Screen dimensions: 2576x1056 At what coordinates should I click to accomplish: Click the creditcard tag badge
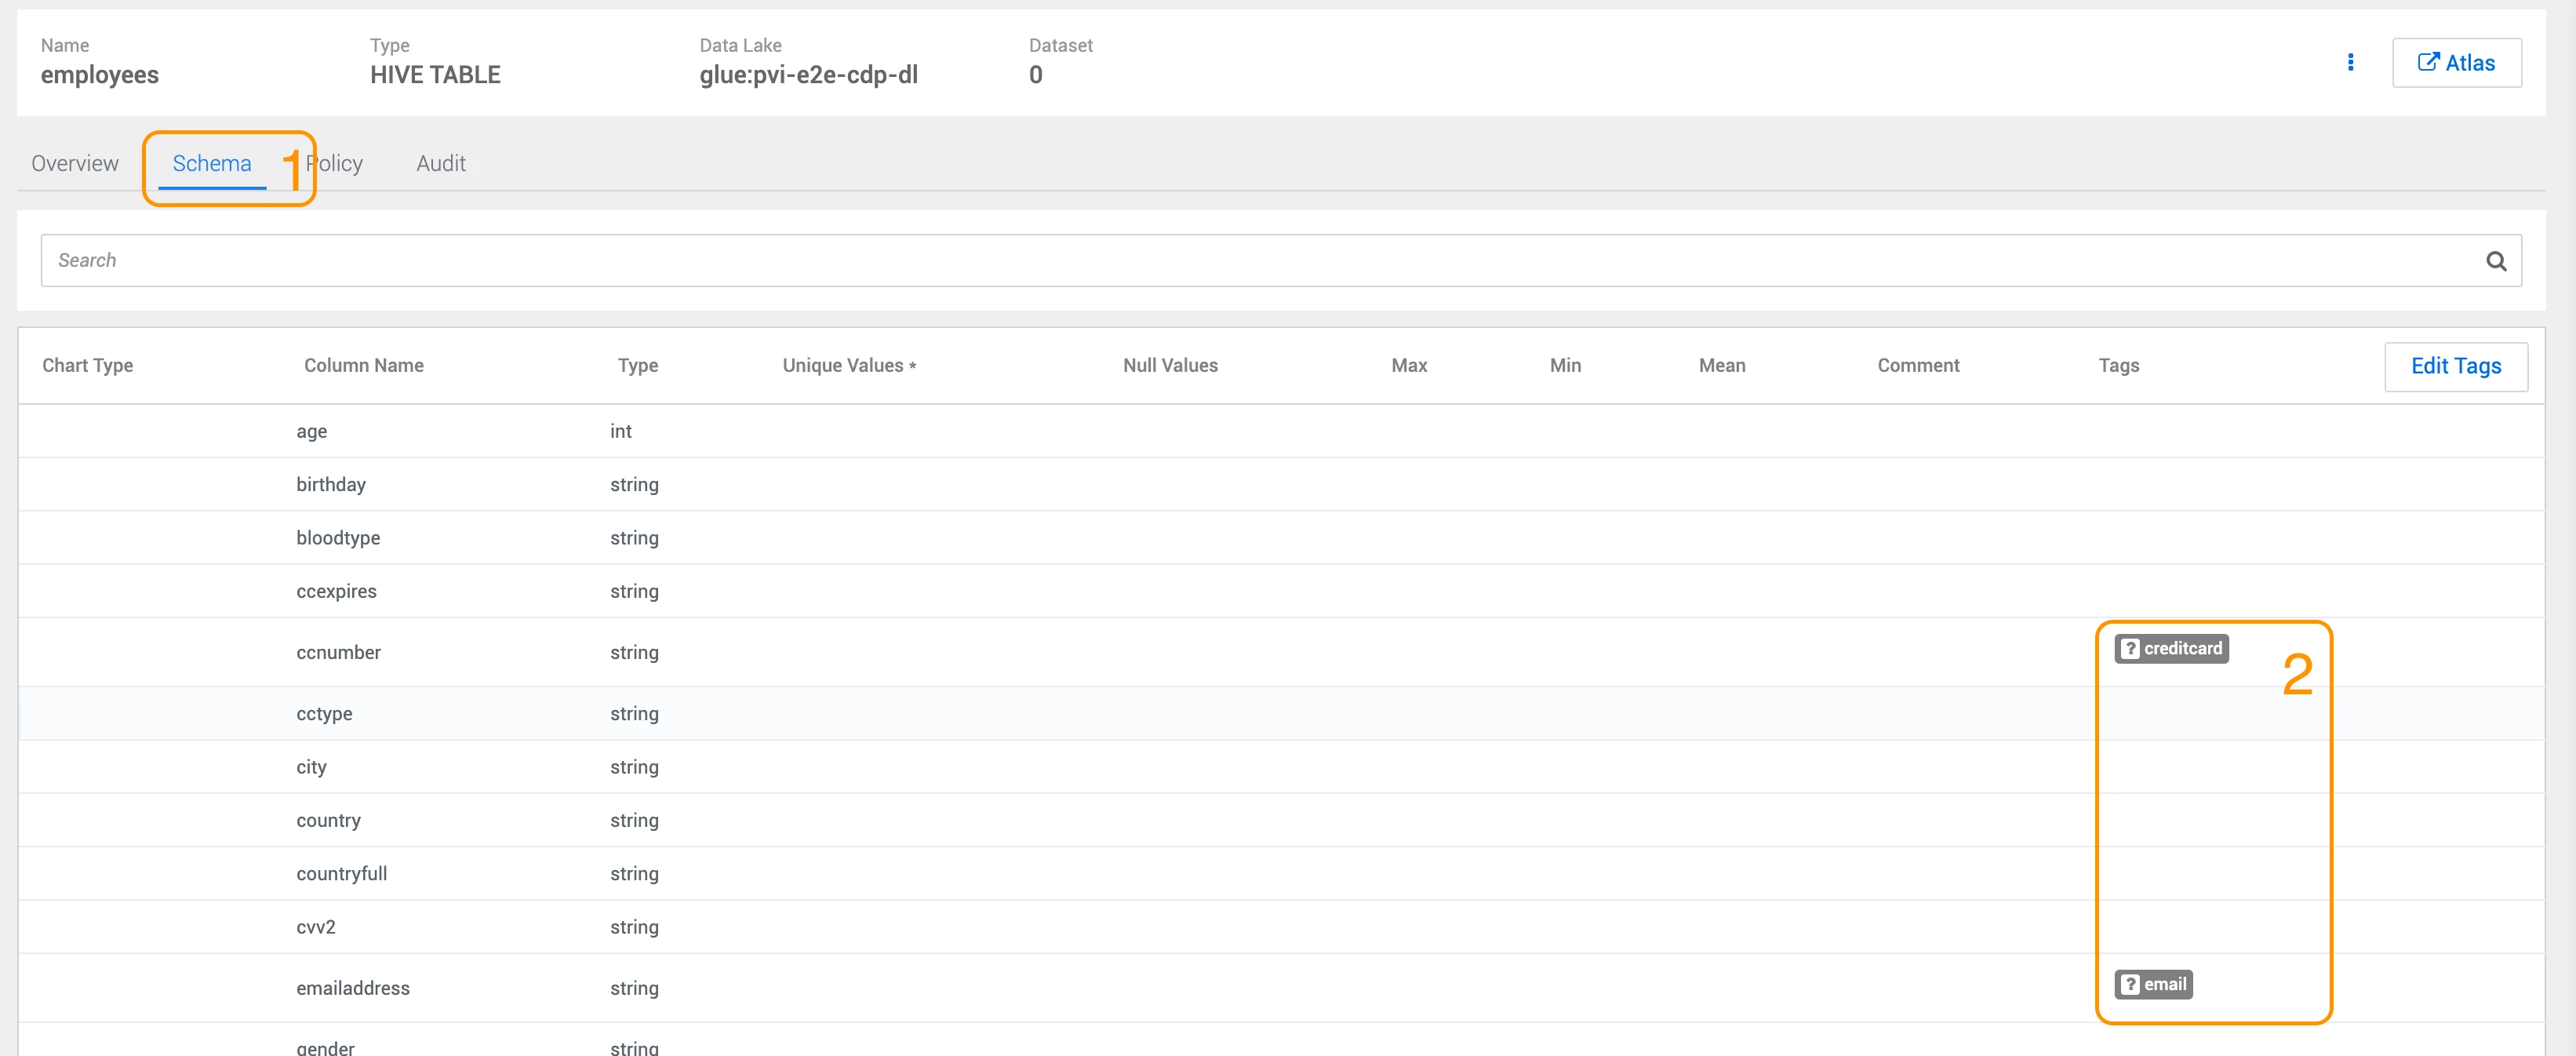click(2171, 649)
